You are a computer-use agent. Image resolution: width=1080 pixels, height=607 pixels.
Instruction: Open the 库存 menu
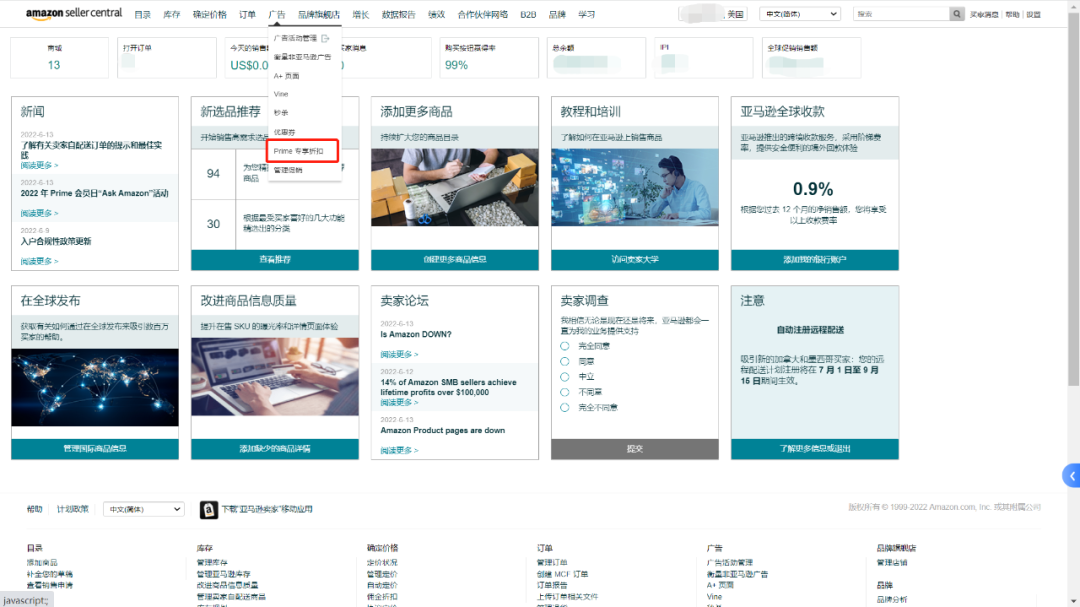click(172, 14)
